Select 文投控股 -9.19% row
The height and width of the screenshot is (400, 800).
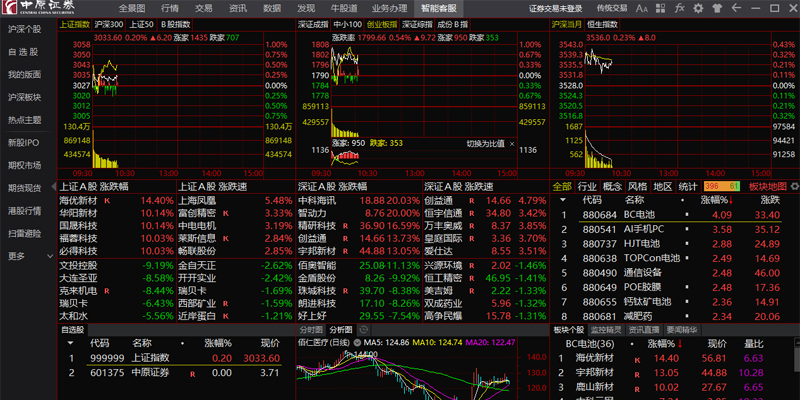point(117,266)
